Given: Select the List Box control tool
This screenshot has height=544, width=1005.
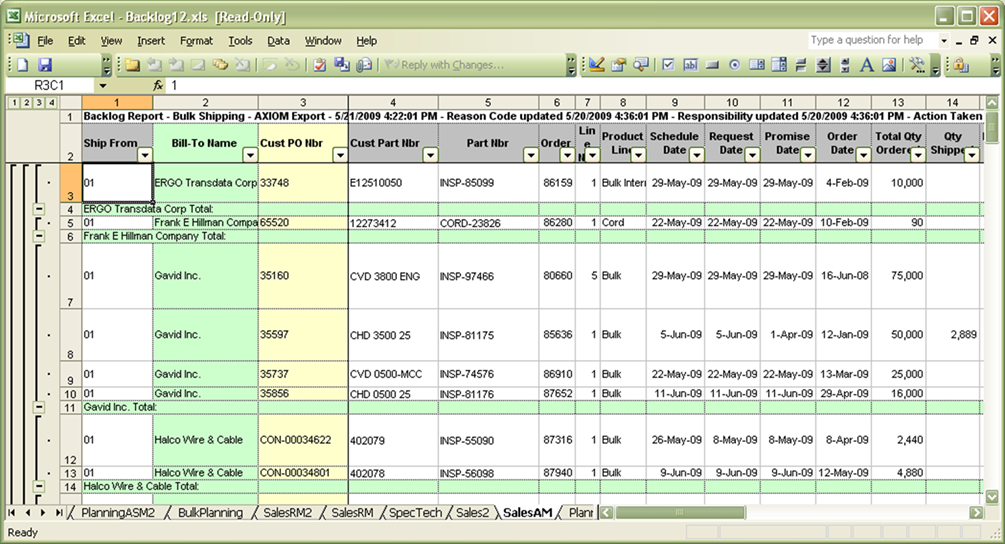Looking at the screenshot, I should pos(757,65).
